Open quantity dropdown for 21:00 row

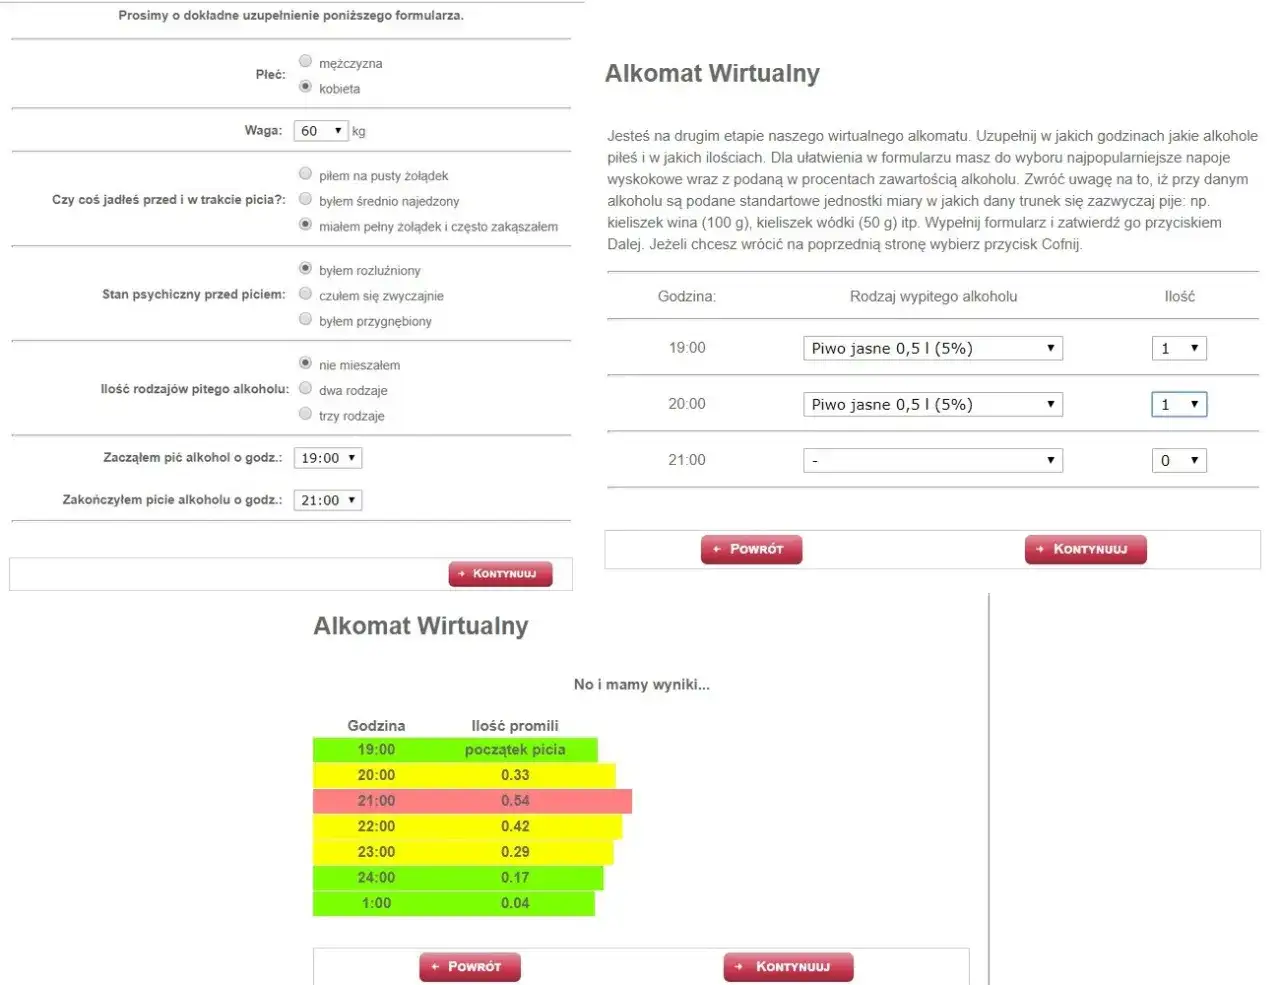(x=1179, y=460)
